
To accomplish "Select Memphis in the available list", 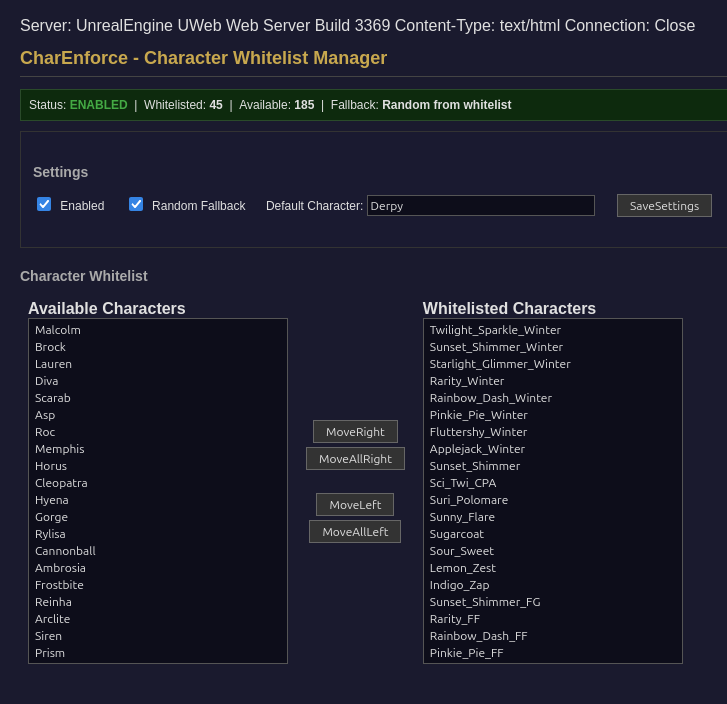I will tap(158, 449).
